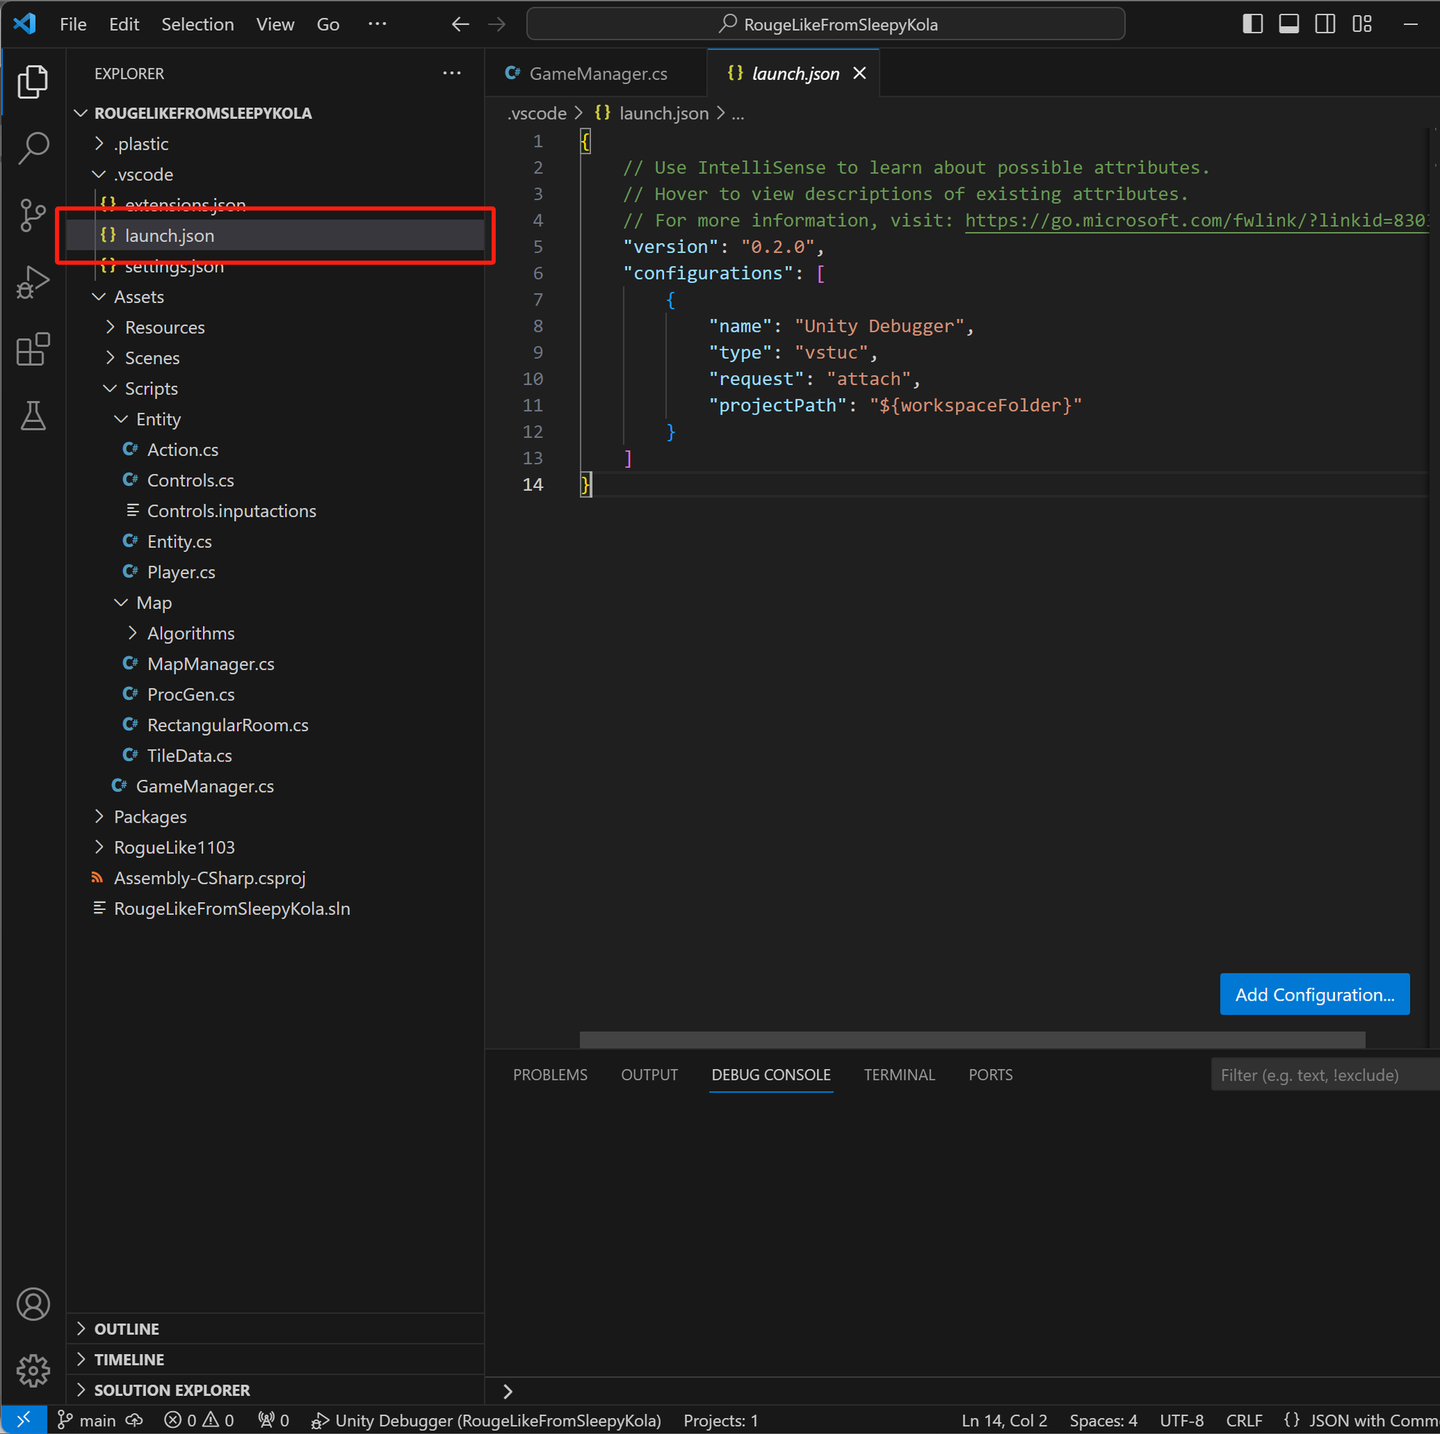The width and height of the screenshot is (1440, 1434).
Task: Click the navigate back arrow
Action: [x=459, y=24]
